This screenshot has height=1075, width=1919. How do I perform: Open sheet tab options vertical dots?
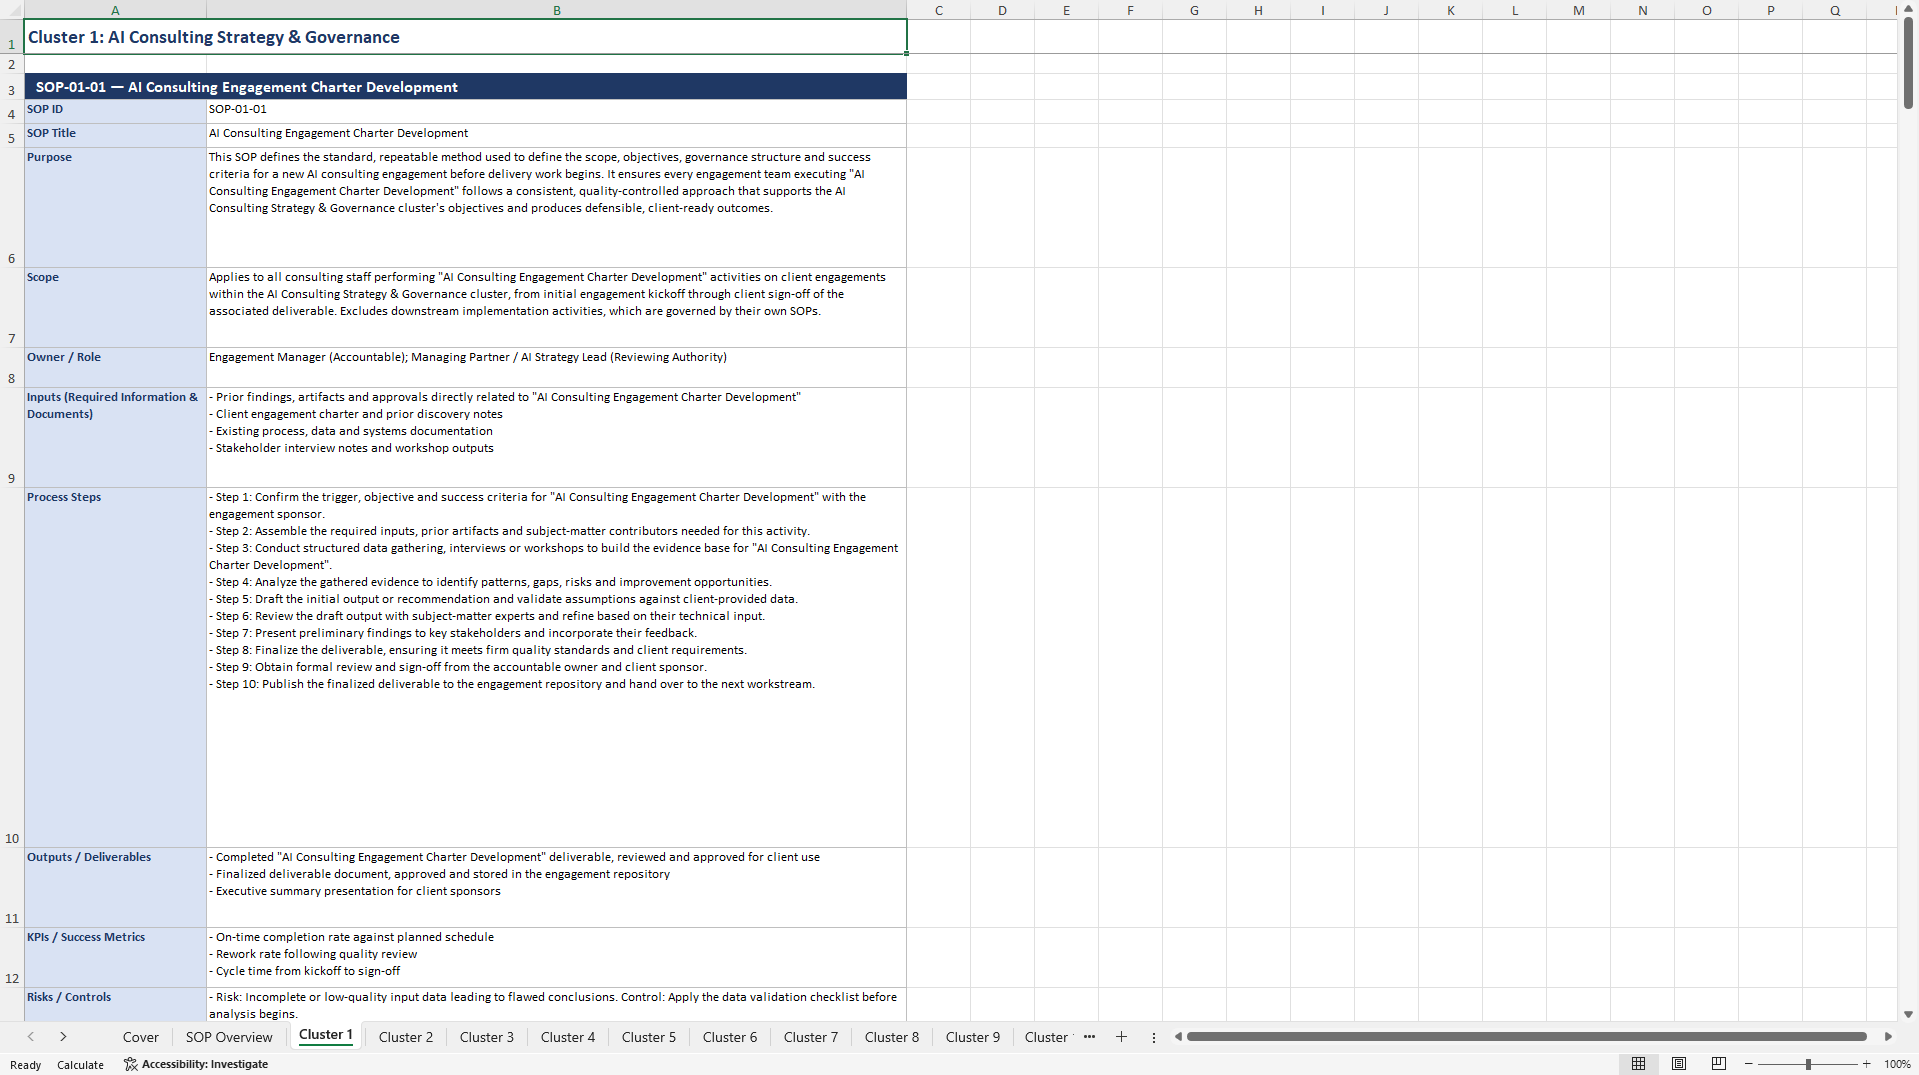point(1154,1037)
